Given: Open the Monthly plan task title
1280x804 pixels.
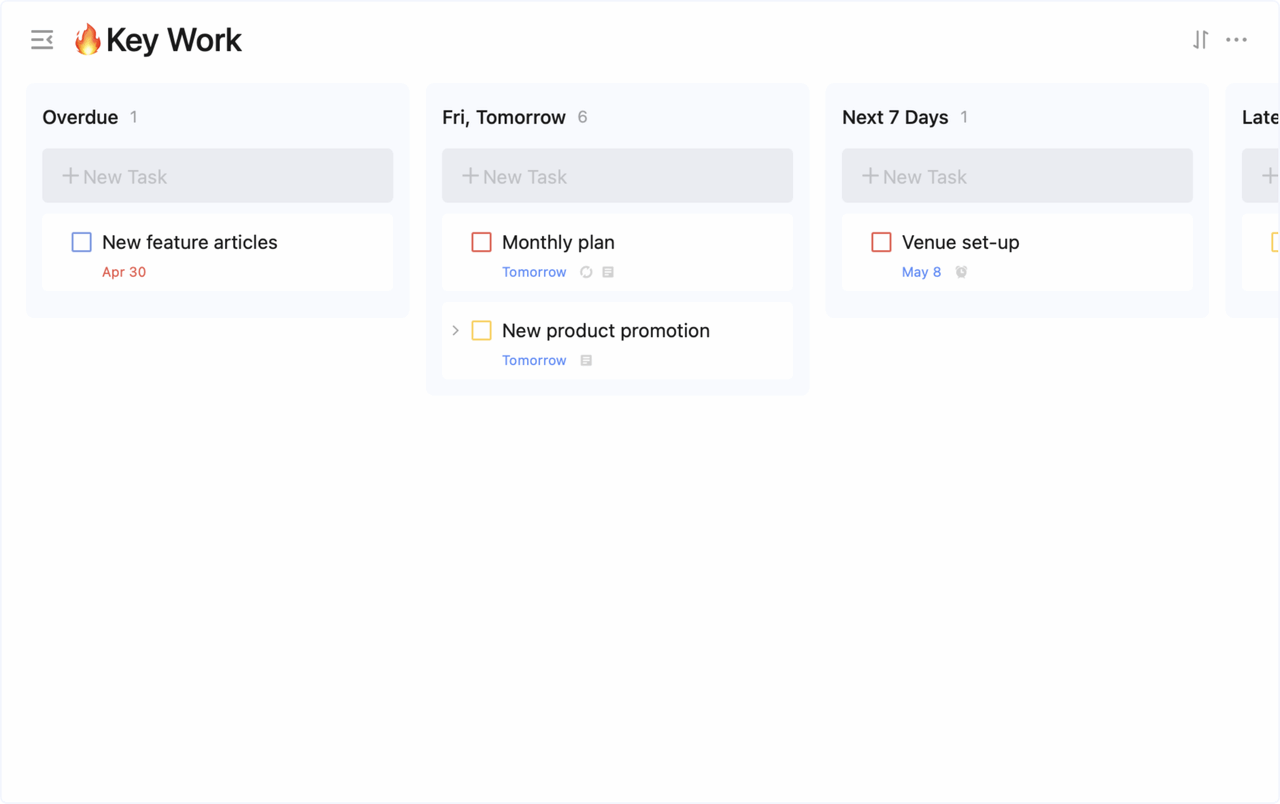Looking at the screenshot, I should point(558,242).
